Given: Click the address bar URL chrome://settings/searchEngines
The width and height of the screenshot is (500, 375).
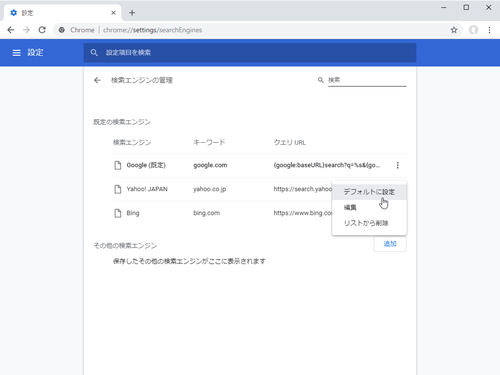Looking at the screenshot, I should point(152,30).
